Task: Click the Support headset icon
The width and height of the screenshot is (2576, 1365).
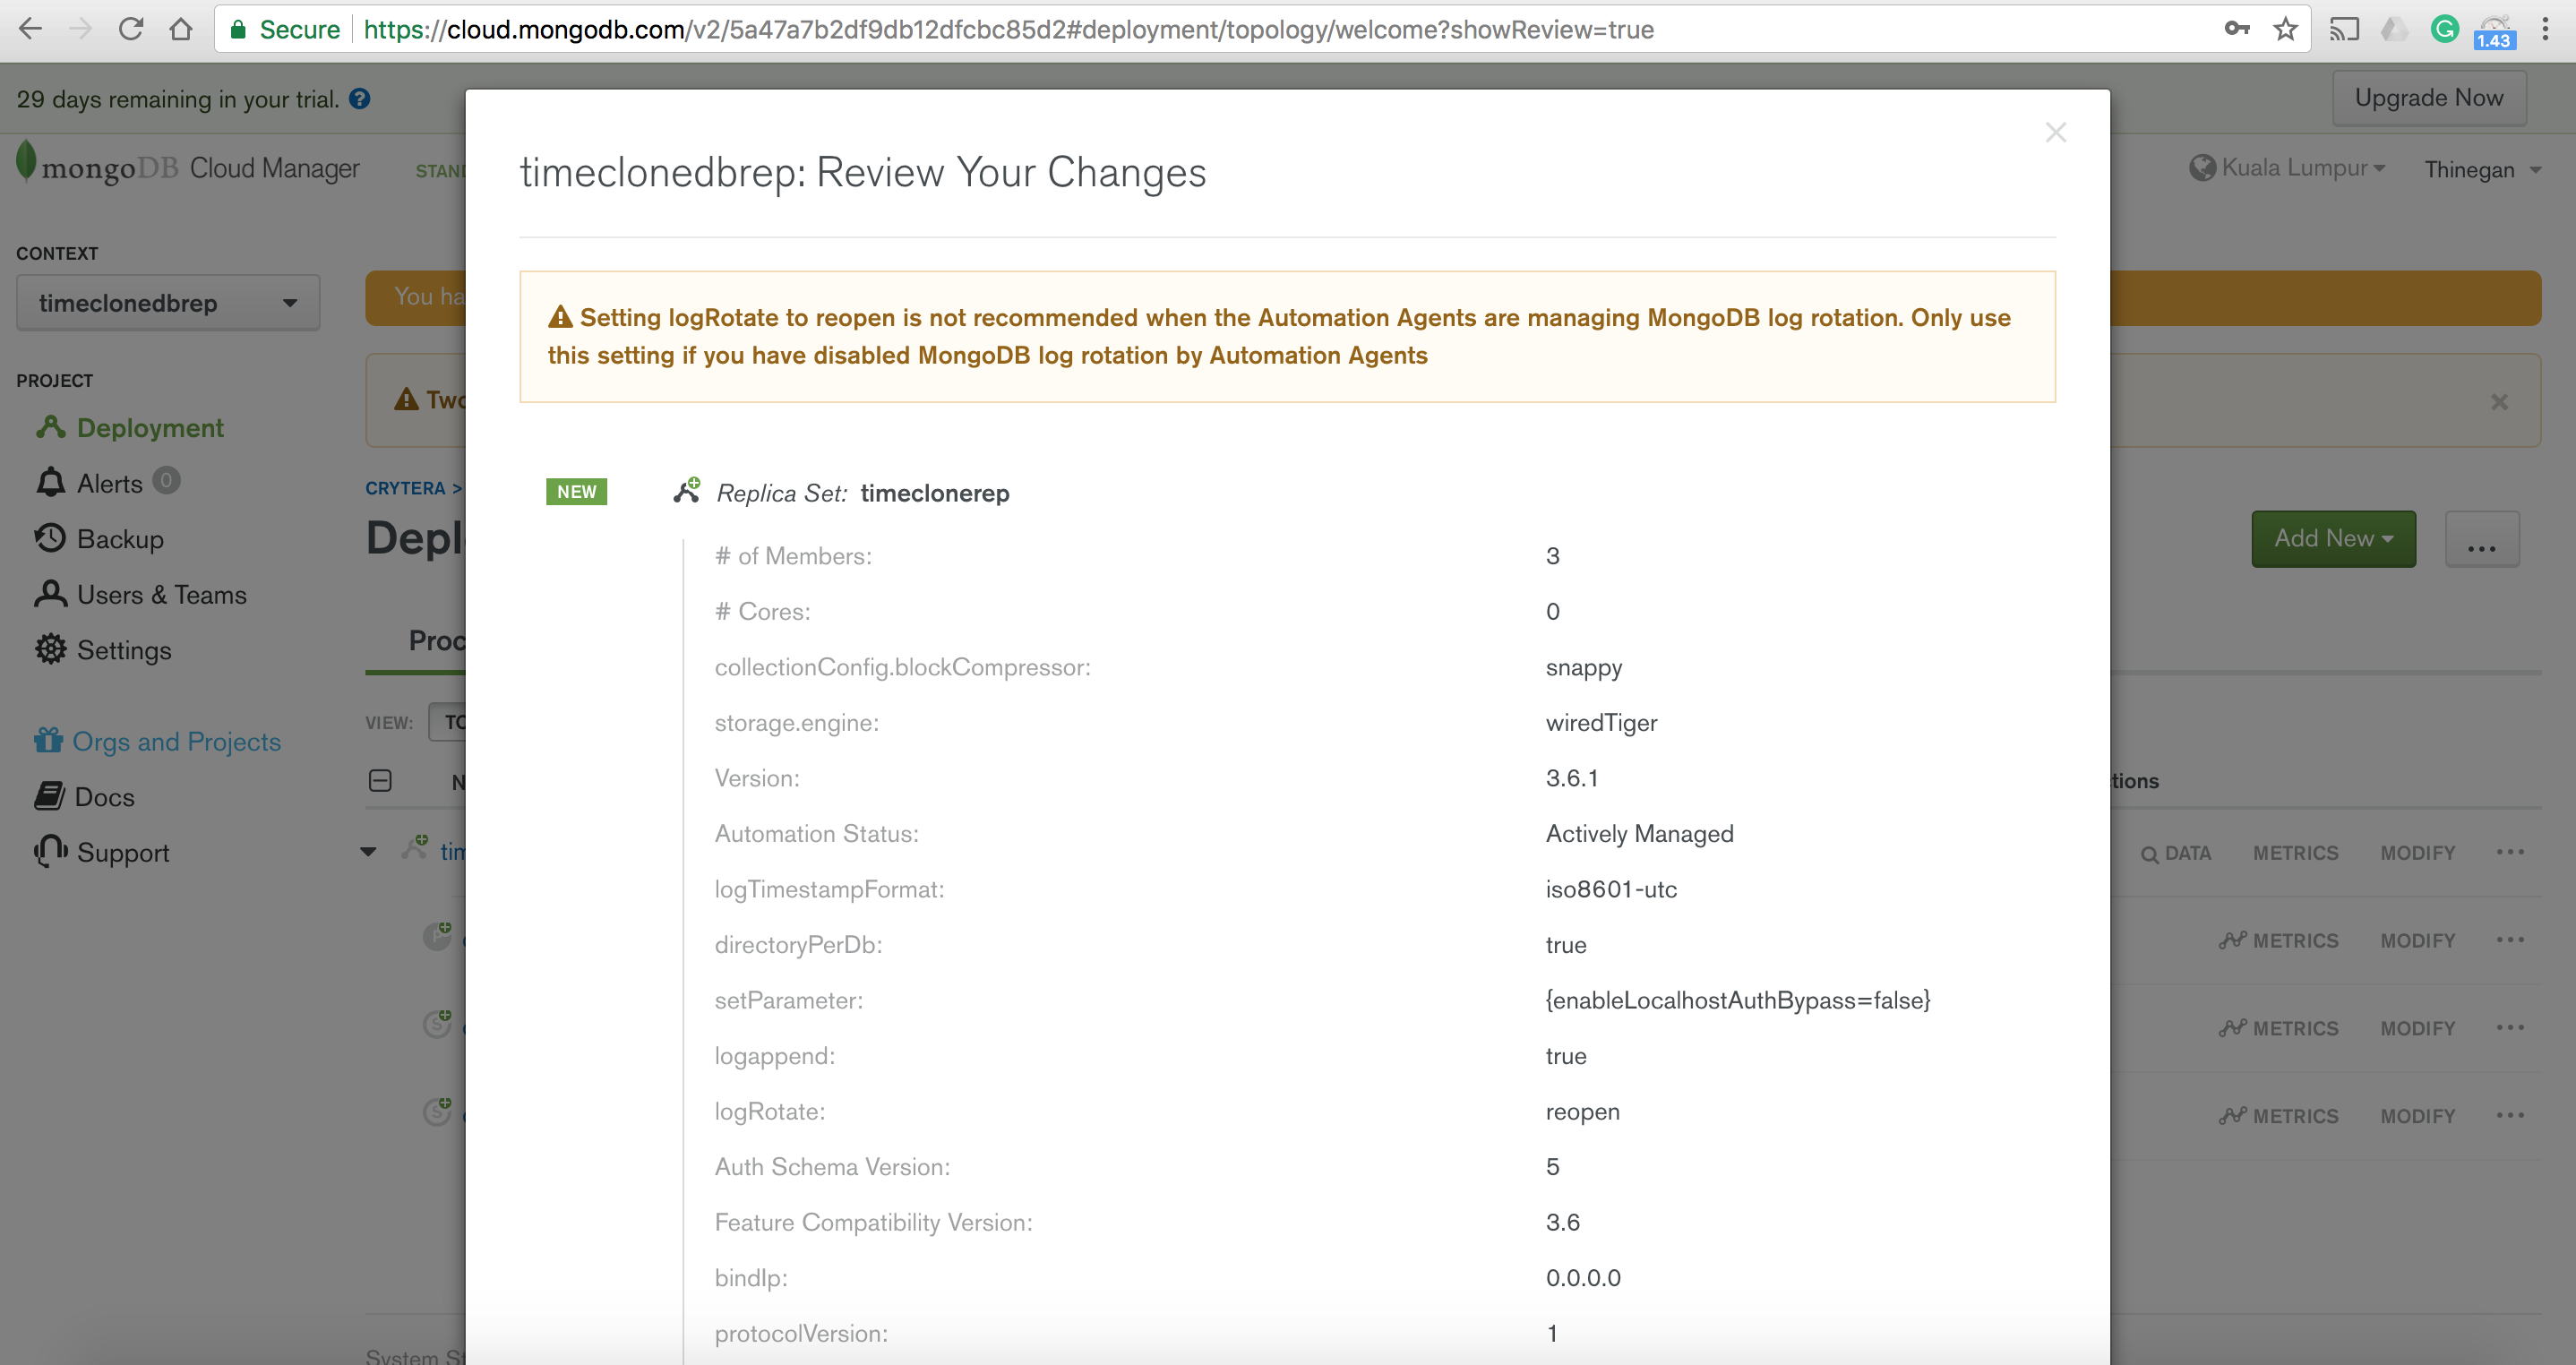Action: coord(50,852)
